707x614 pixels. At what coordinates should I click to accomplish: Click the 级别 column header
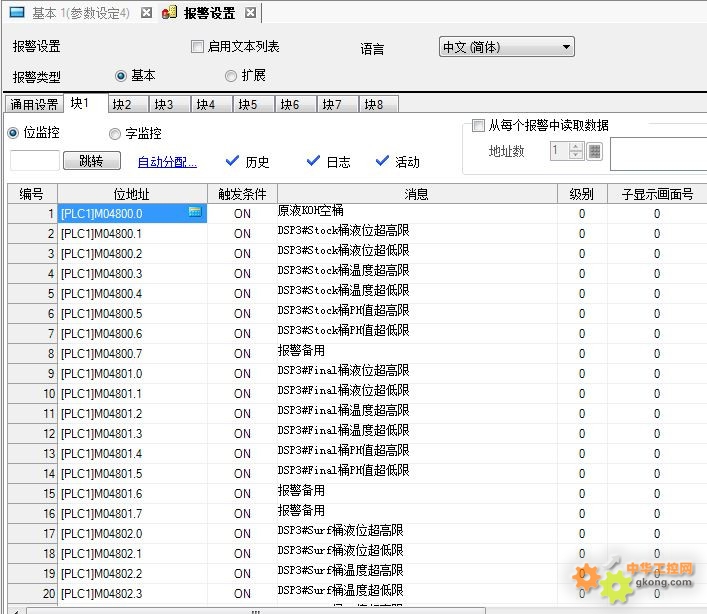[x=582, y=194]
